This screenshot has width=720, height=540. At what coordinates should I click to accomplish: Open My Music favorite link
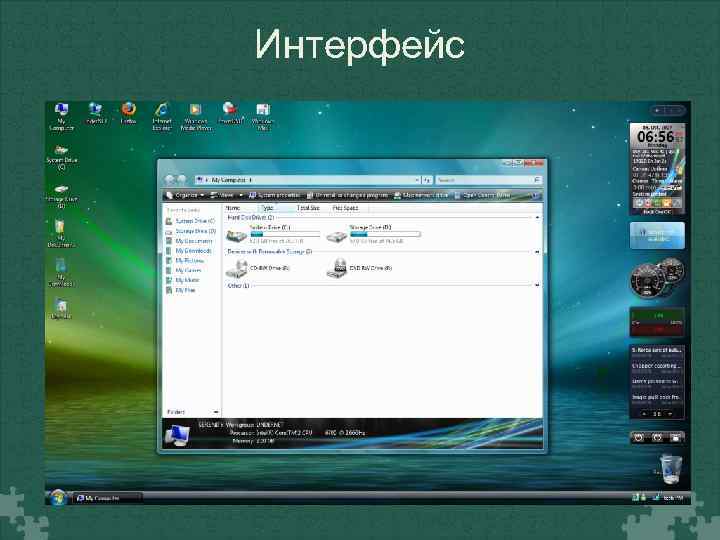tap(183, 280)
